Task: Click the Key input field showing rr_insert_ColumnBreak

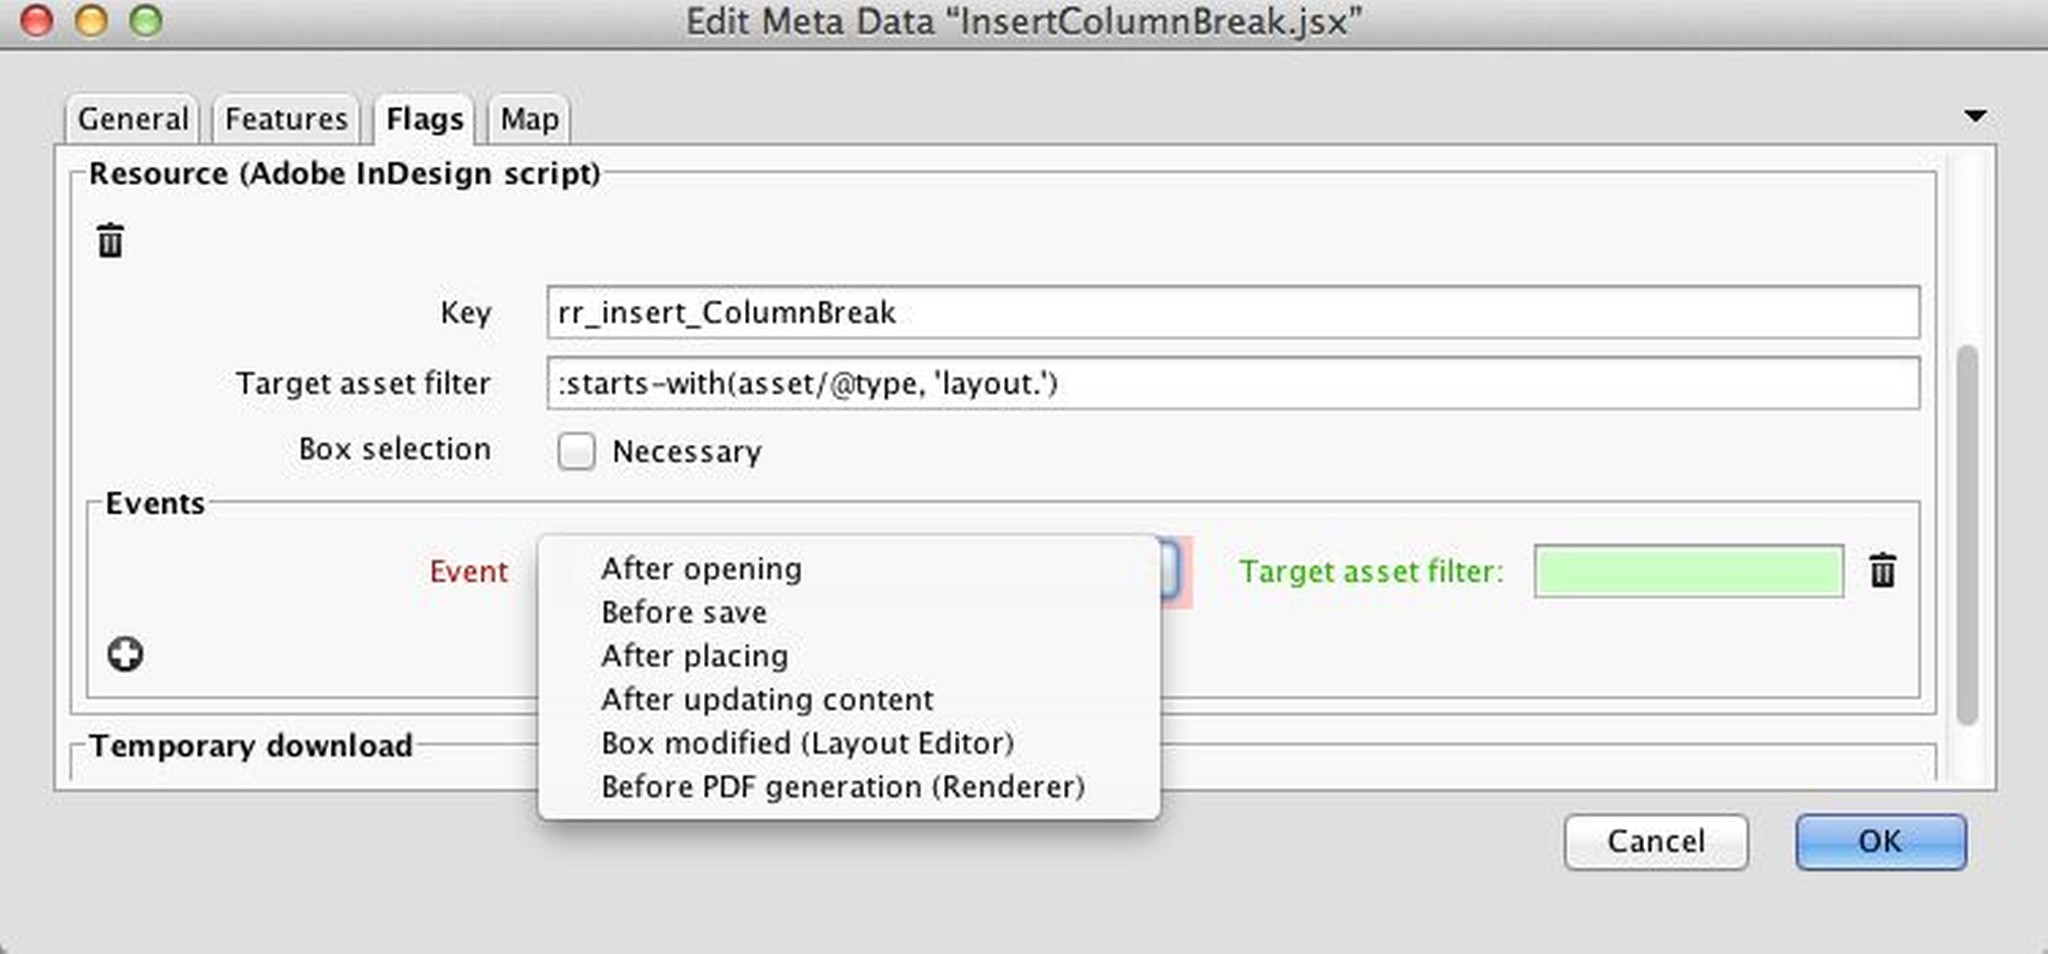Action: [x=1230, y=312]
